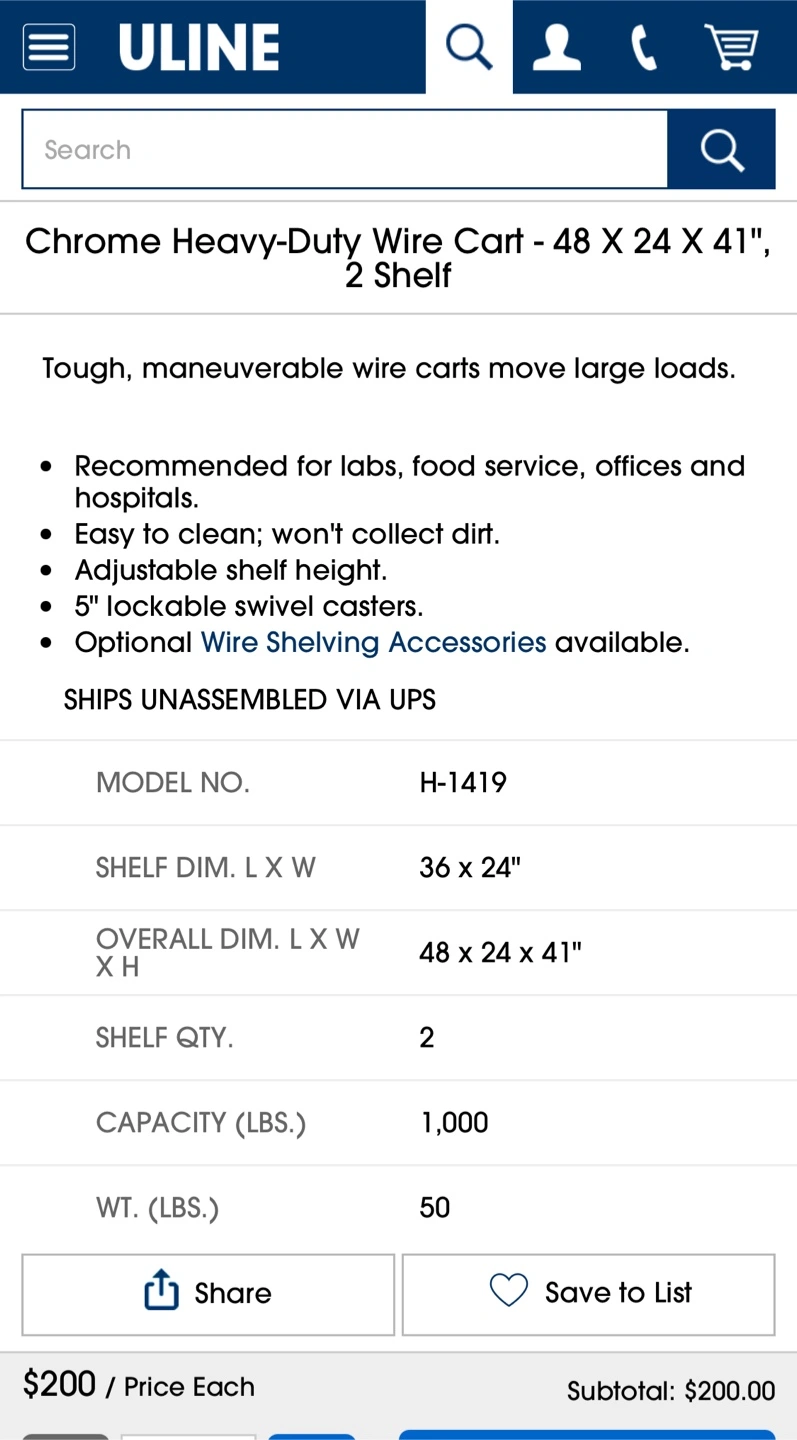
Task: Open the account profile icon
Action: click(x=556, y=47)
